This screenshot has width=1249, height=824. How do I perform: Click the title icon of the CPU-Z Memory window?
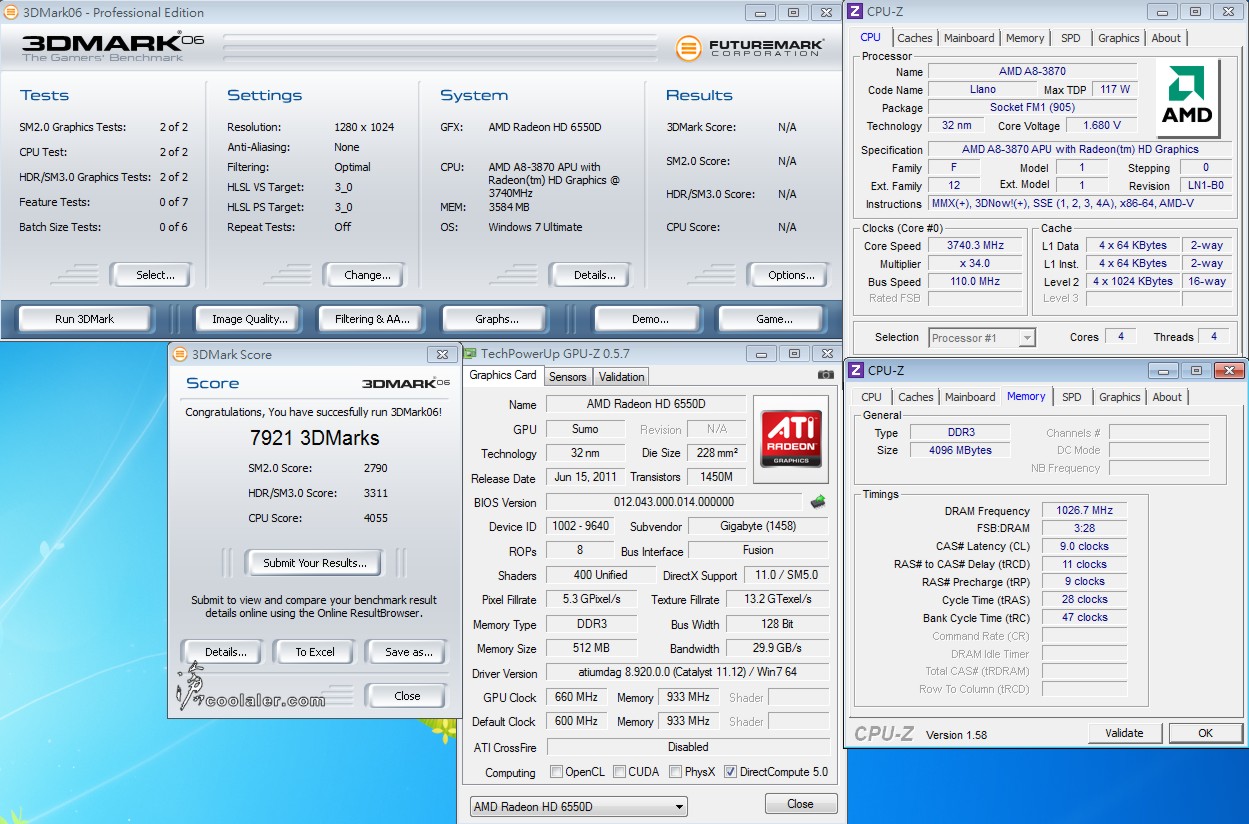tap(856, 371)
